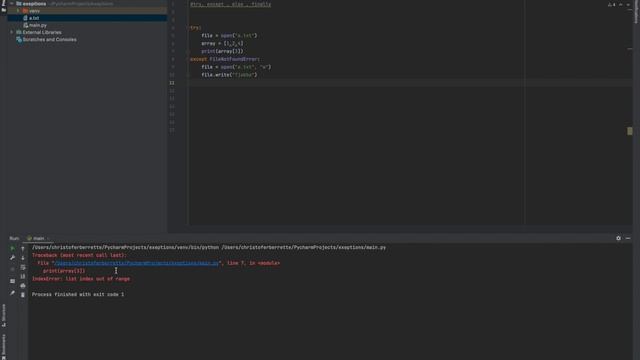Open the Structure side tool window
Image resolution: width=640 pixels, height=360 pixels.
(4, 315)
